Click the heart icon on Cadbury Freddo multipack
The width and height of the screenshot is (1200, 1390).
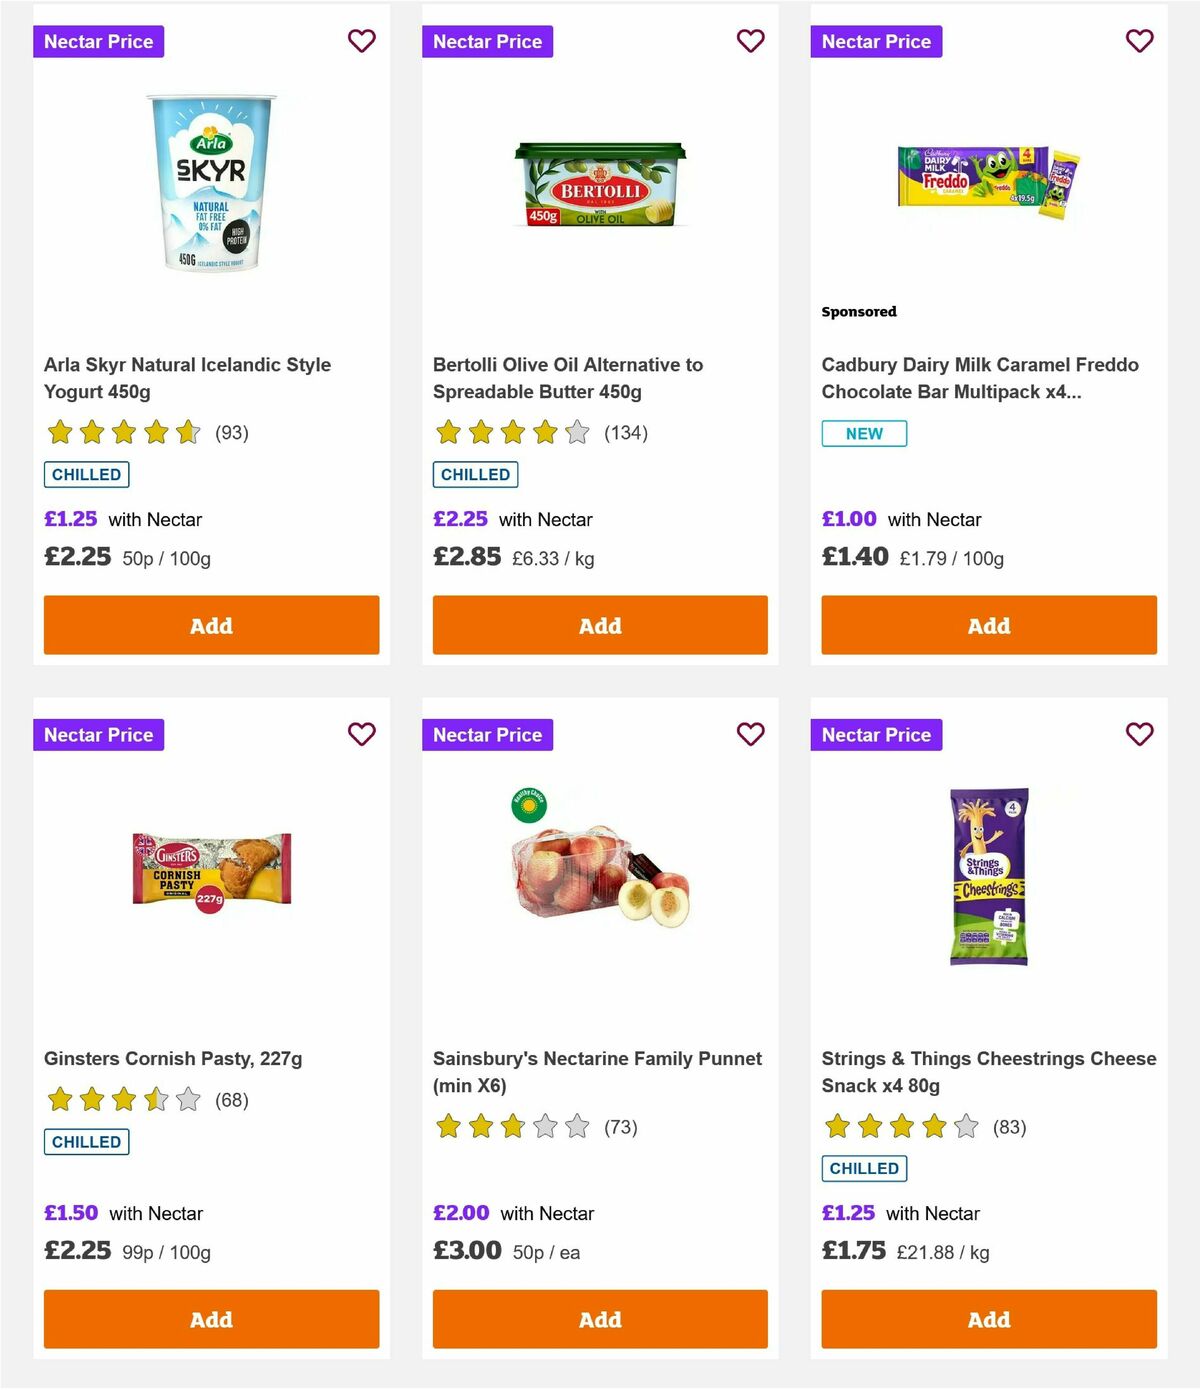[x=1139, y=41]
